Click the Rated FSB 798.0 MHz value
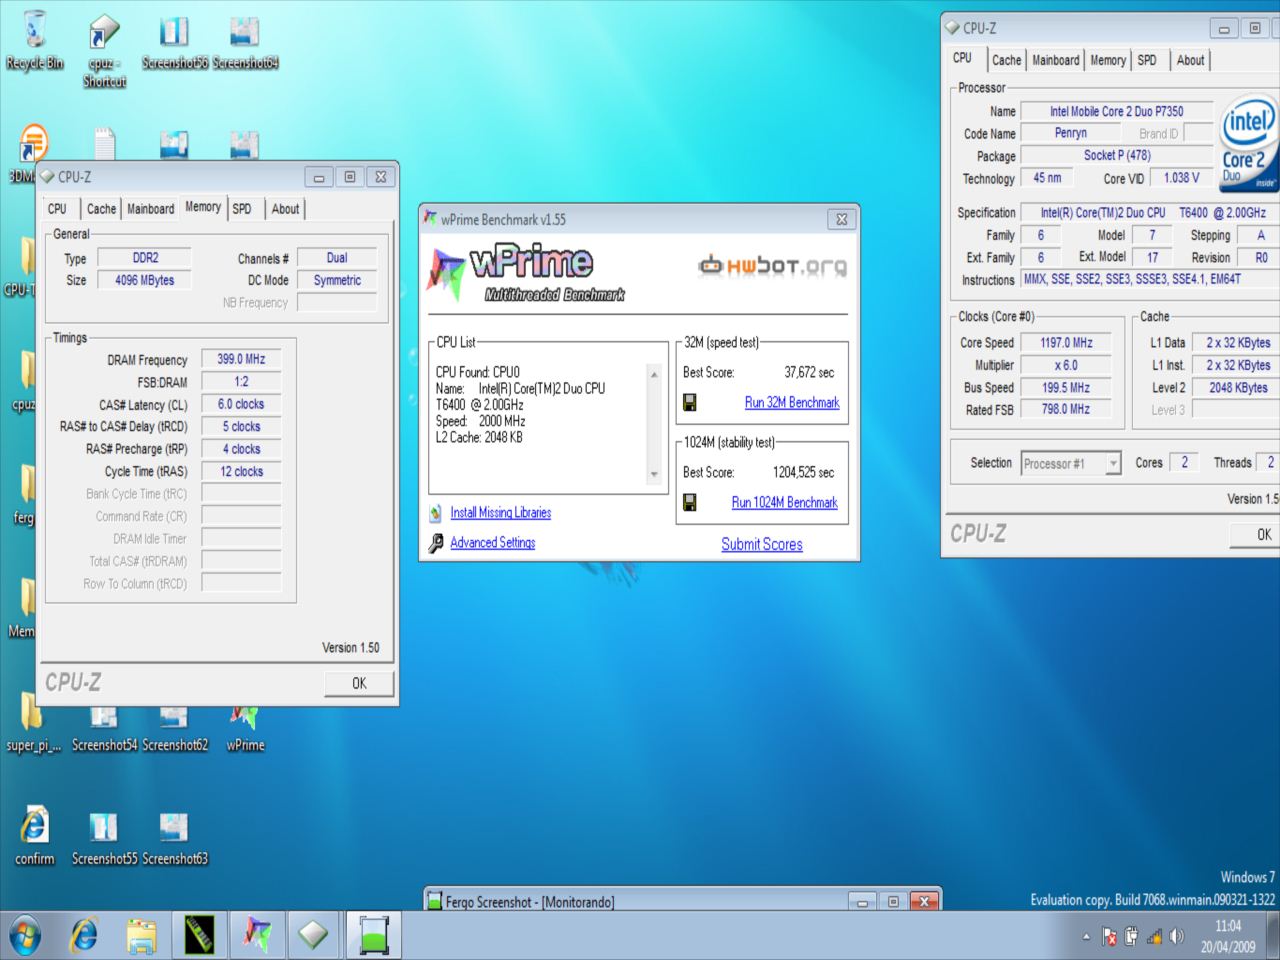Image resolution: width=1280 pixels, height=960 pixels. (x=1066, y=409)
